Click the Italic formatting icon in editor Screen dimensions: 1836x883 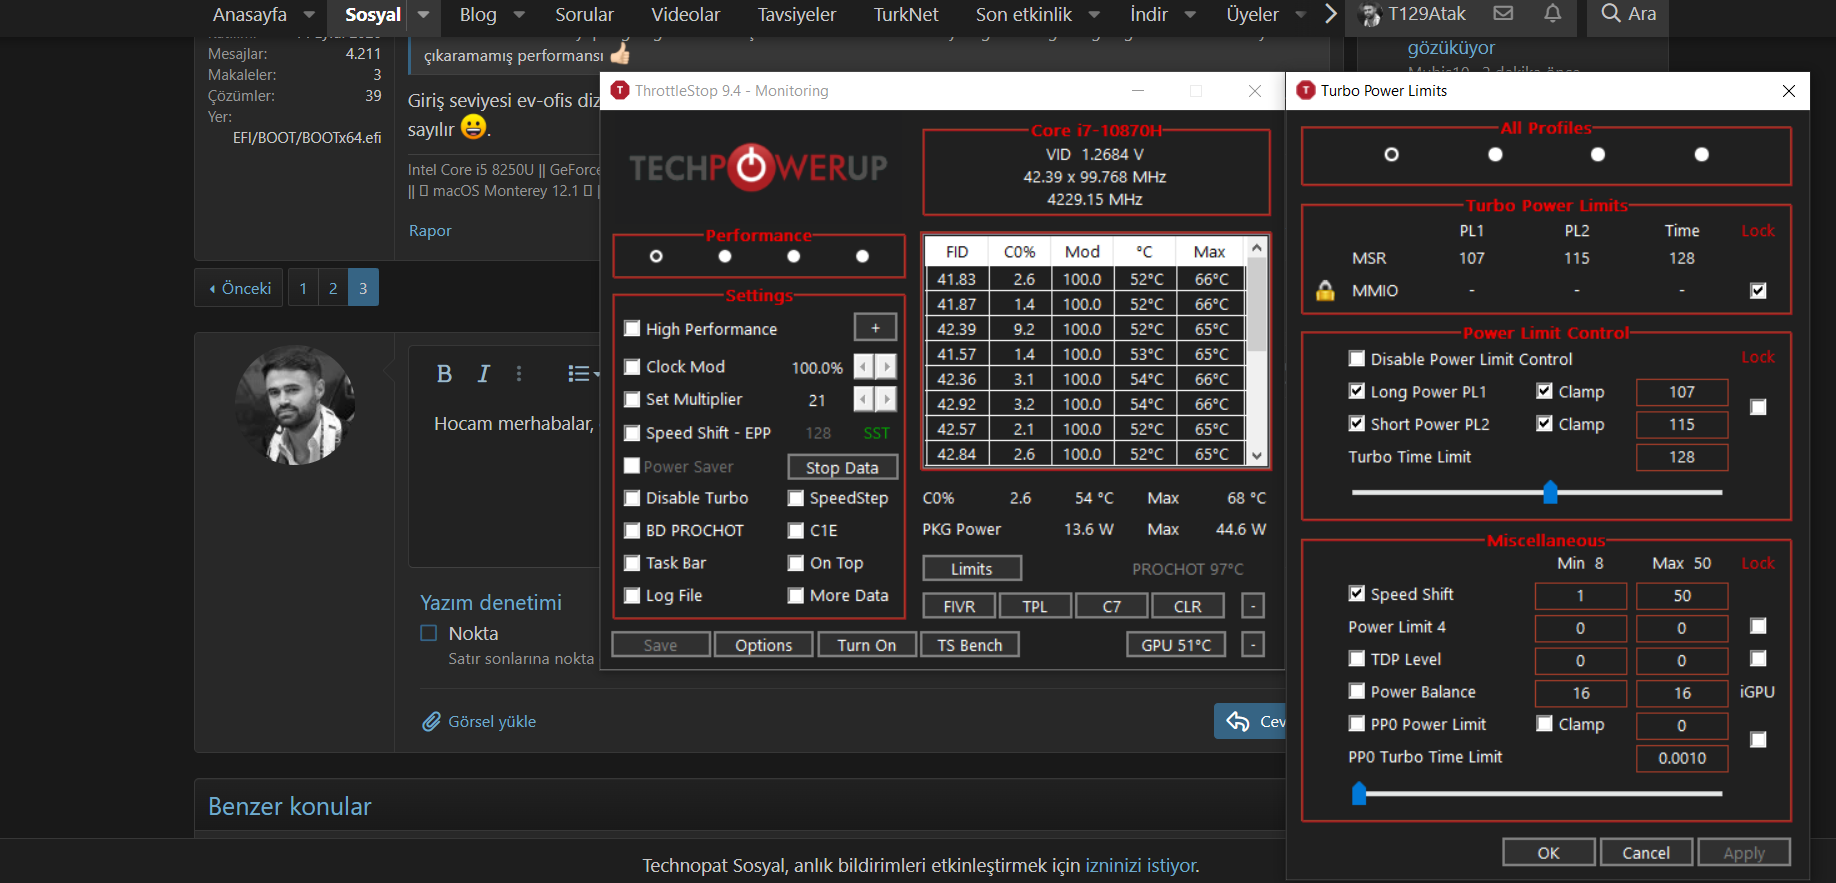(x=484, y=374)
